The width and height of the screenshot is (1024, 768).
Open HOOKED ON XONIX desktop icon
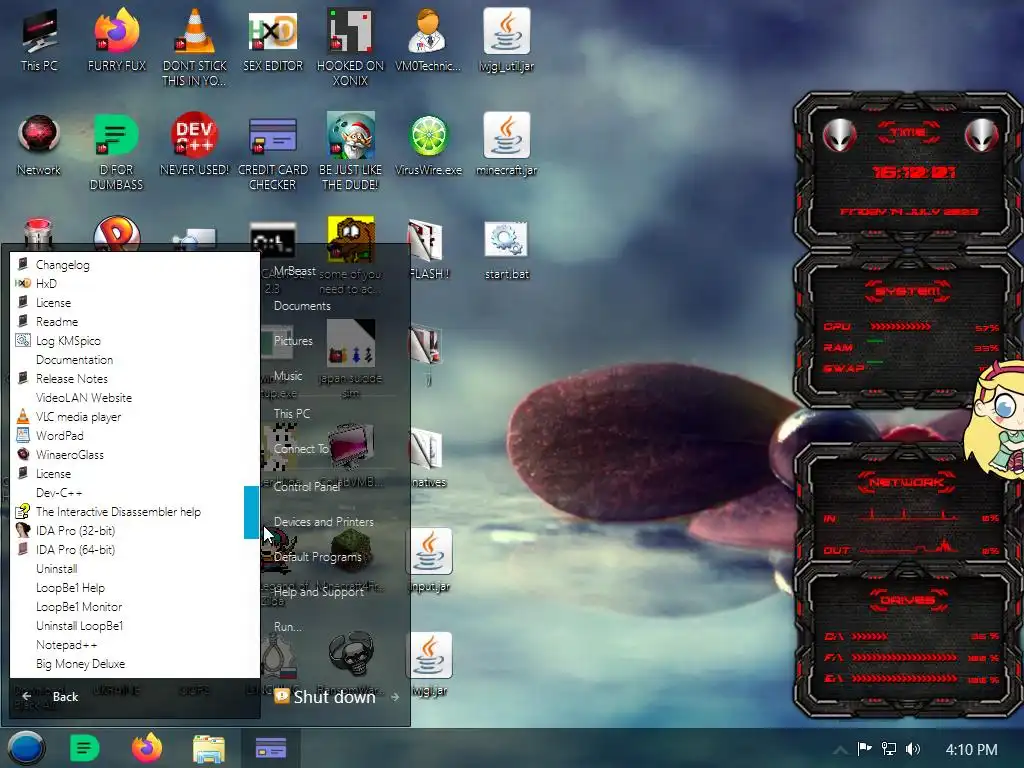(351, 47)
